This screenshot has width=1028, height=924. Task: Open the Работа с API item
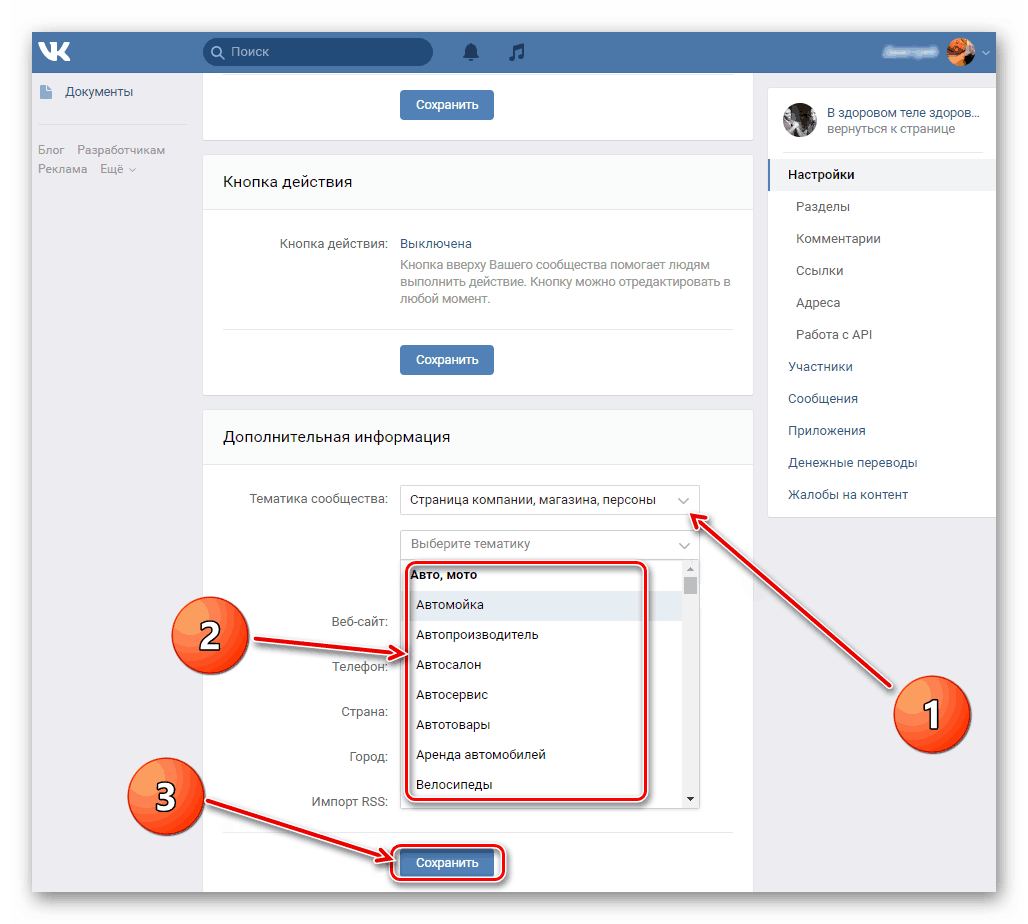[833, 335]
